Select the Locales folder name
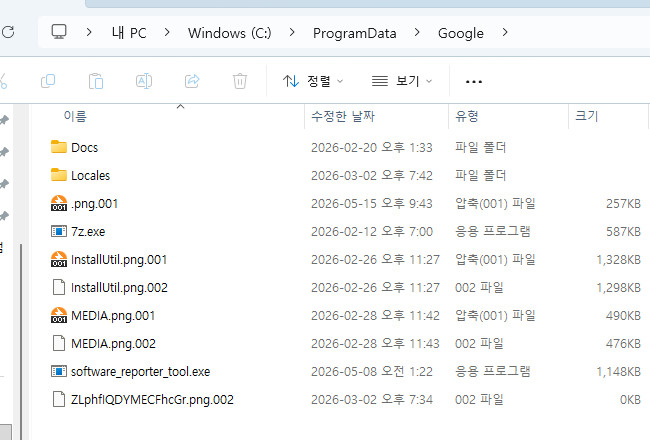The height and width of the screenshot is (440, 650). (x=91, y=176)
